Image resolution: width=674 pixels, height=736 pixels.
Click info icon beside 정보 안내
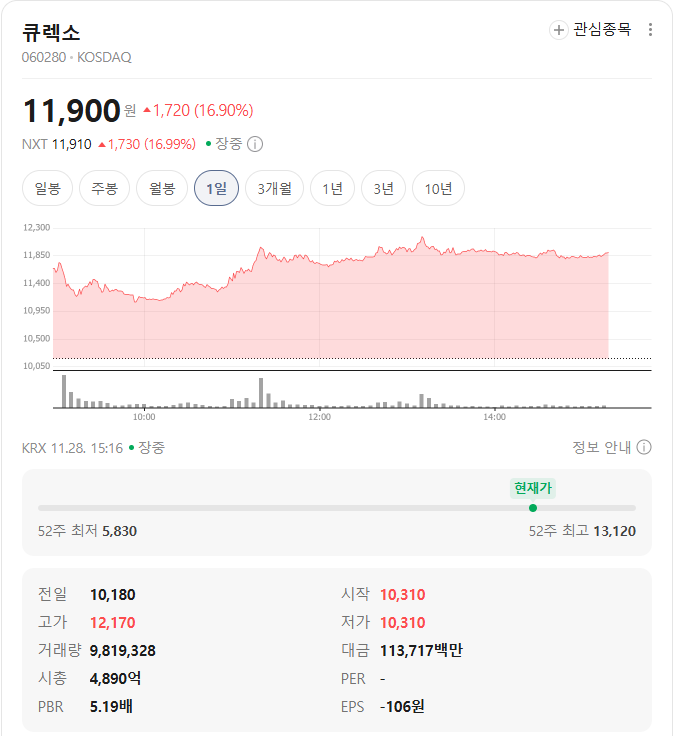pyautogui.click(x=644, y=447)
